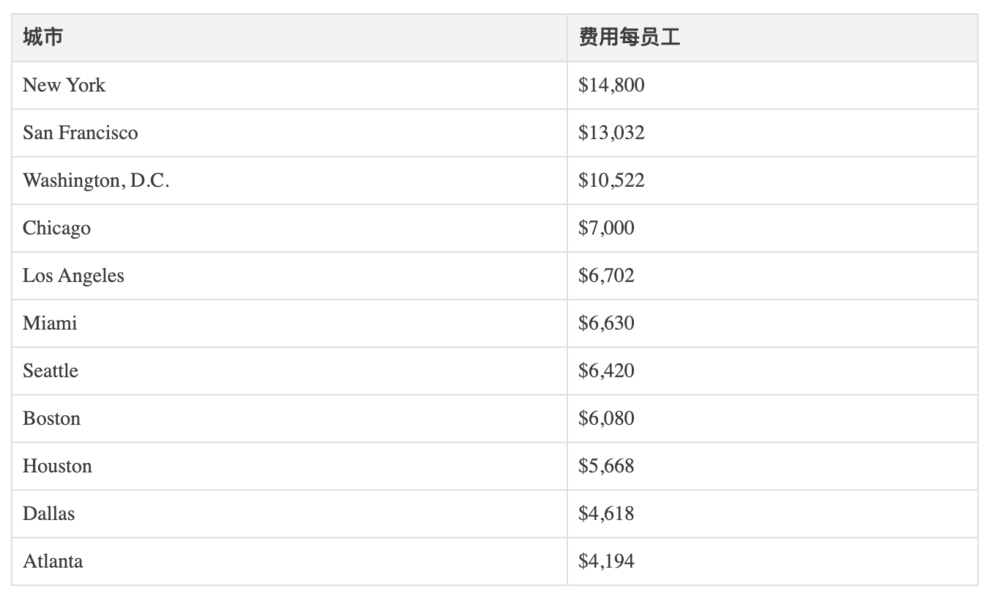
Task: Select the Miami city cell
Action: click(50, 323)
